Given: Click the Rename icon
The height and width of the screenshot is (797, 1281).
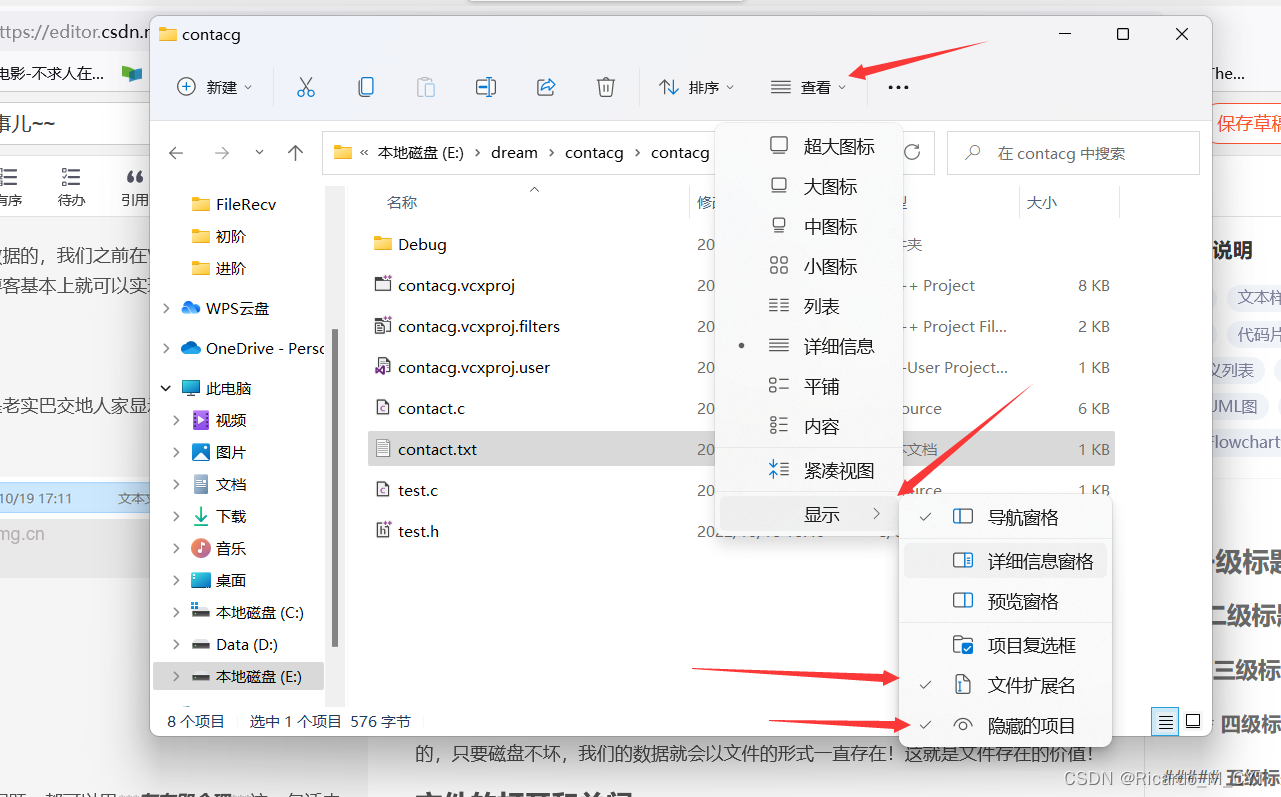Looking at the screenshot, I should click(486, 87).
